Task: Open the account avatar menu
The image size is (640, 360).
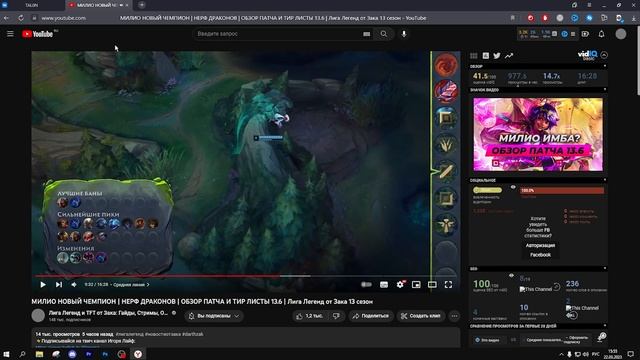Action: [621, 34]
